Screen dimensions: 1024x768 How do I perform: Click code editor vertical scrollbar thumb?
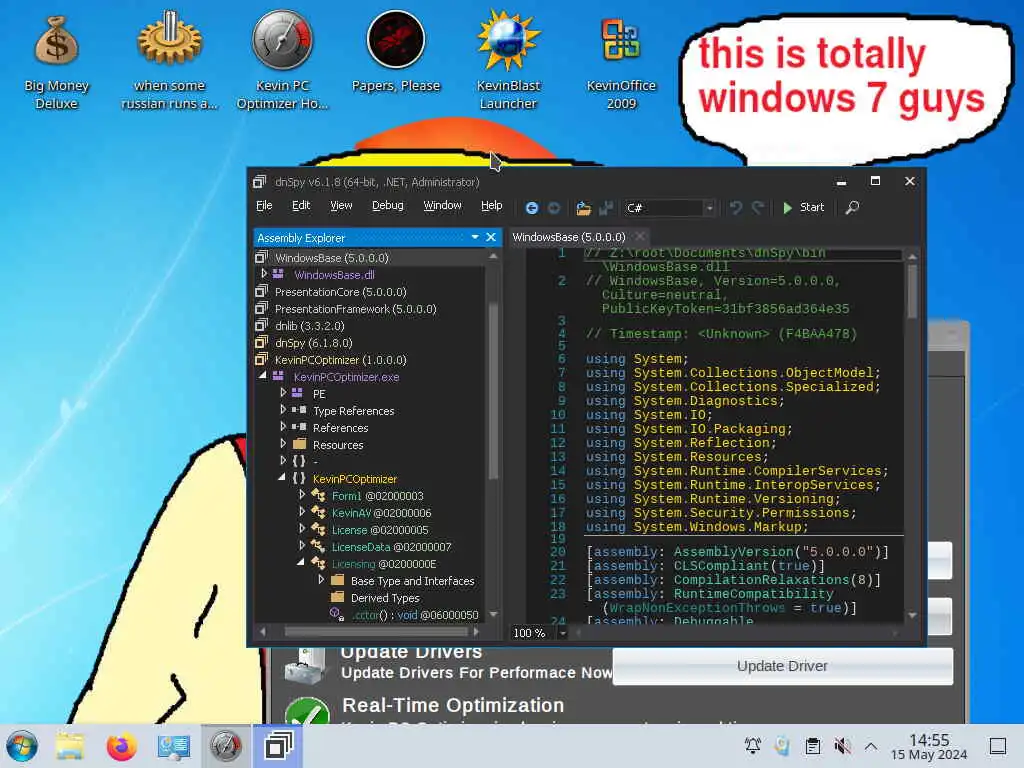coord(912,291)
